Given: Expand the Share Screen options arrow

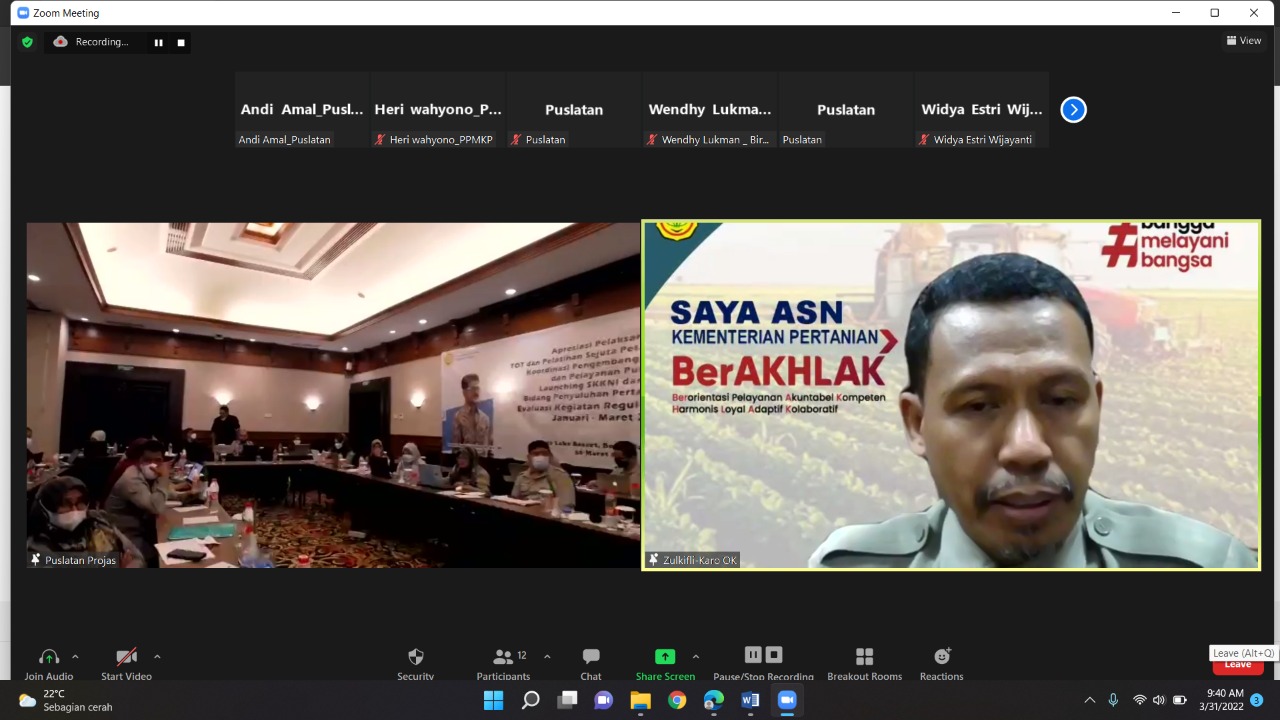Looking at the screenshot, I should pyautogui.click(x=696, y=657).
